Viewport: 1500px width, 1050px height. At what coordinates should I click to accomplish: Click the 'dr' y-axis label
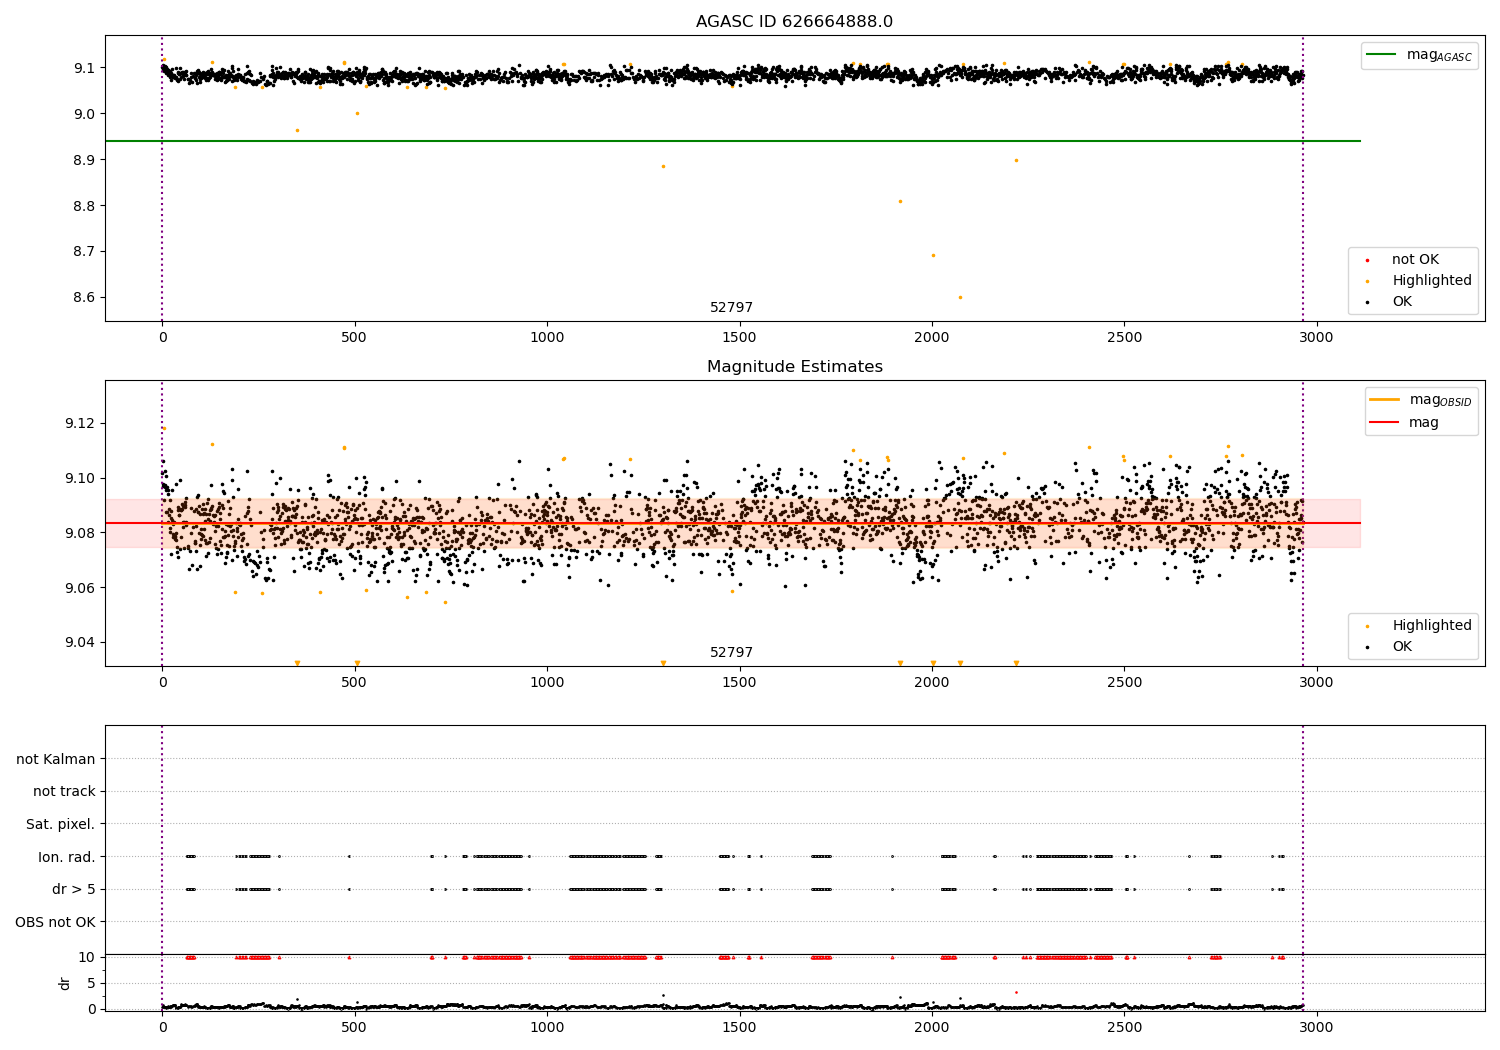[x=65, y=983]
